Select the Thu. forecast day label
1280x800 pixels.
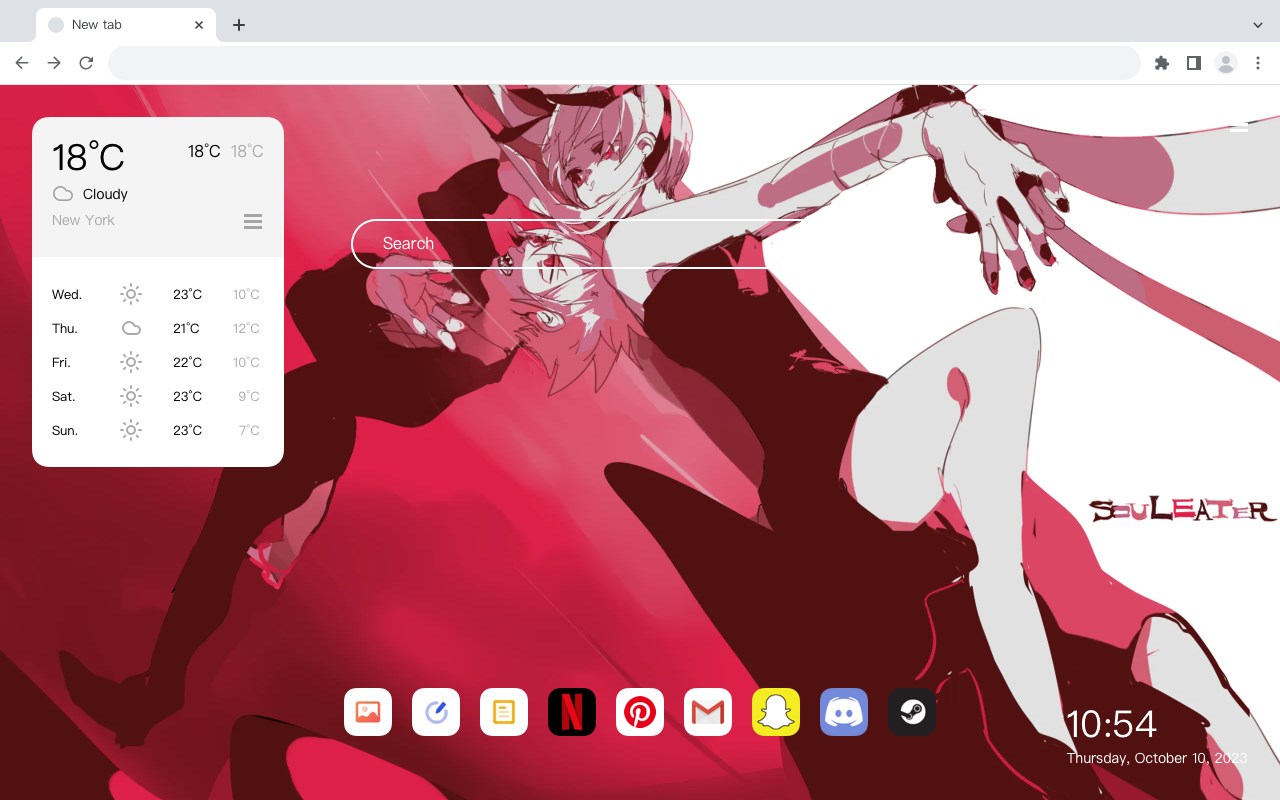[65, 328]
